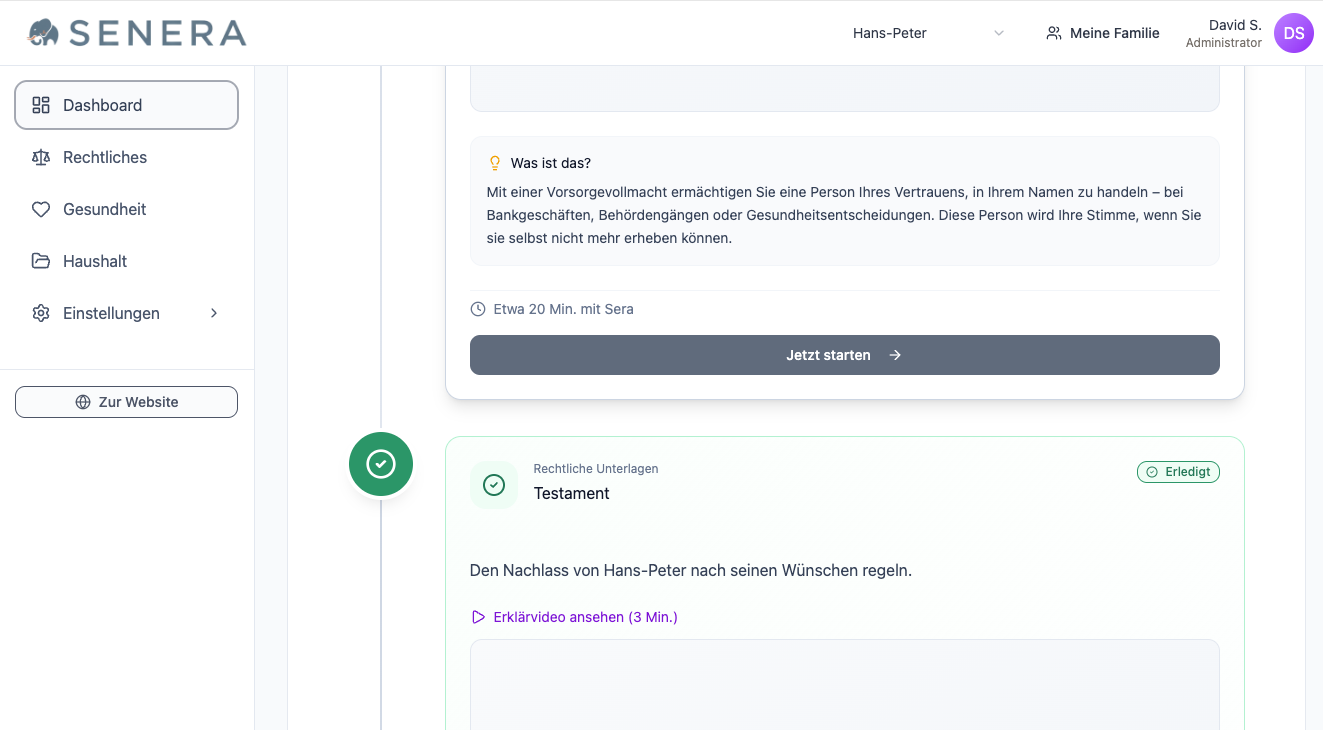Screen dimensions: 1323x730
Task: Click the lightbulb icon beside Was ist das?
Action: tap(494, 163)
